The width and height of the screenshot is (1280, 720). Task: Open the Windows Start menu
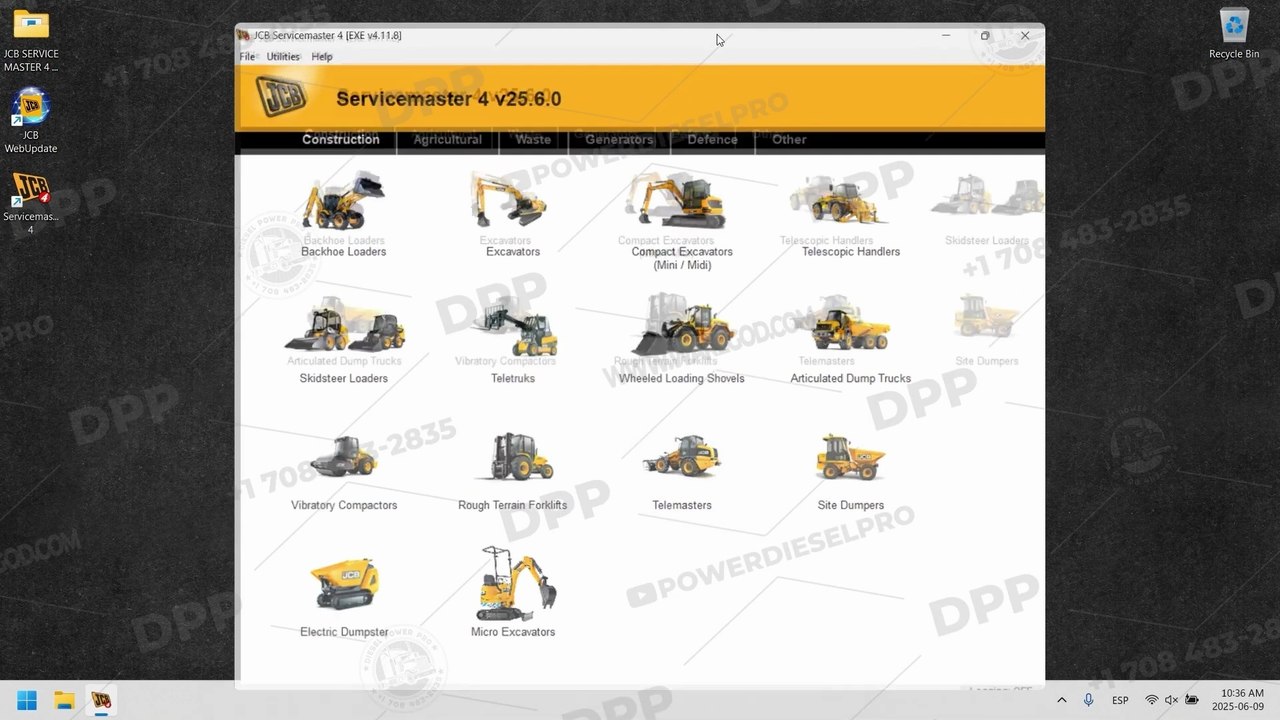click(x=27, y=700)
